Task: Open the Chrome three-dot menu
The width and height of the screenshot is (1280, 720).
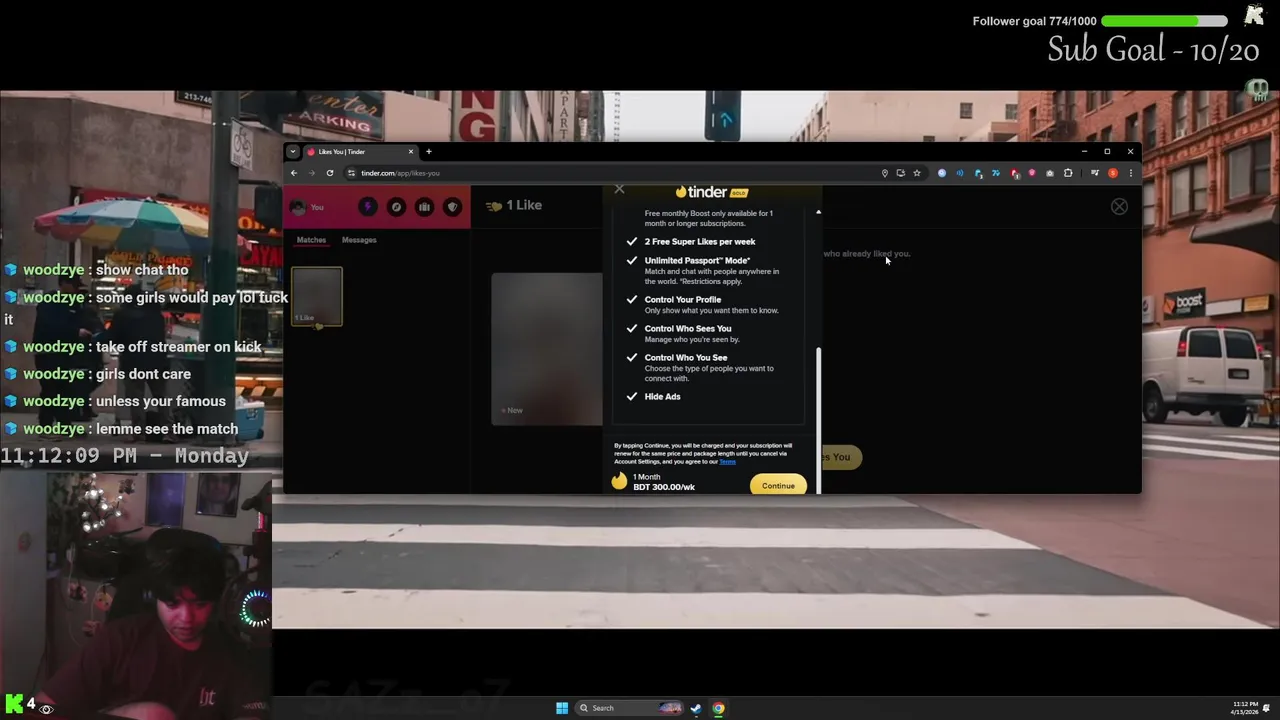Action: tap(1131, 173)
